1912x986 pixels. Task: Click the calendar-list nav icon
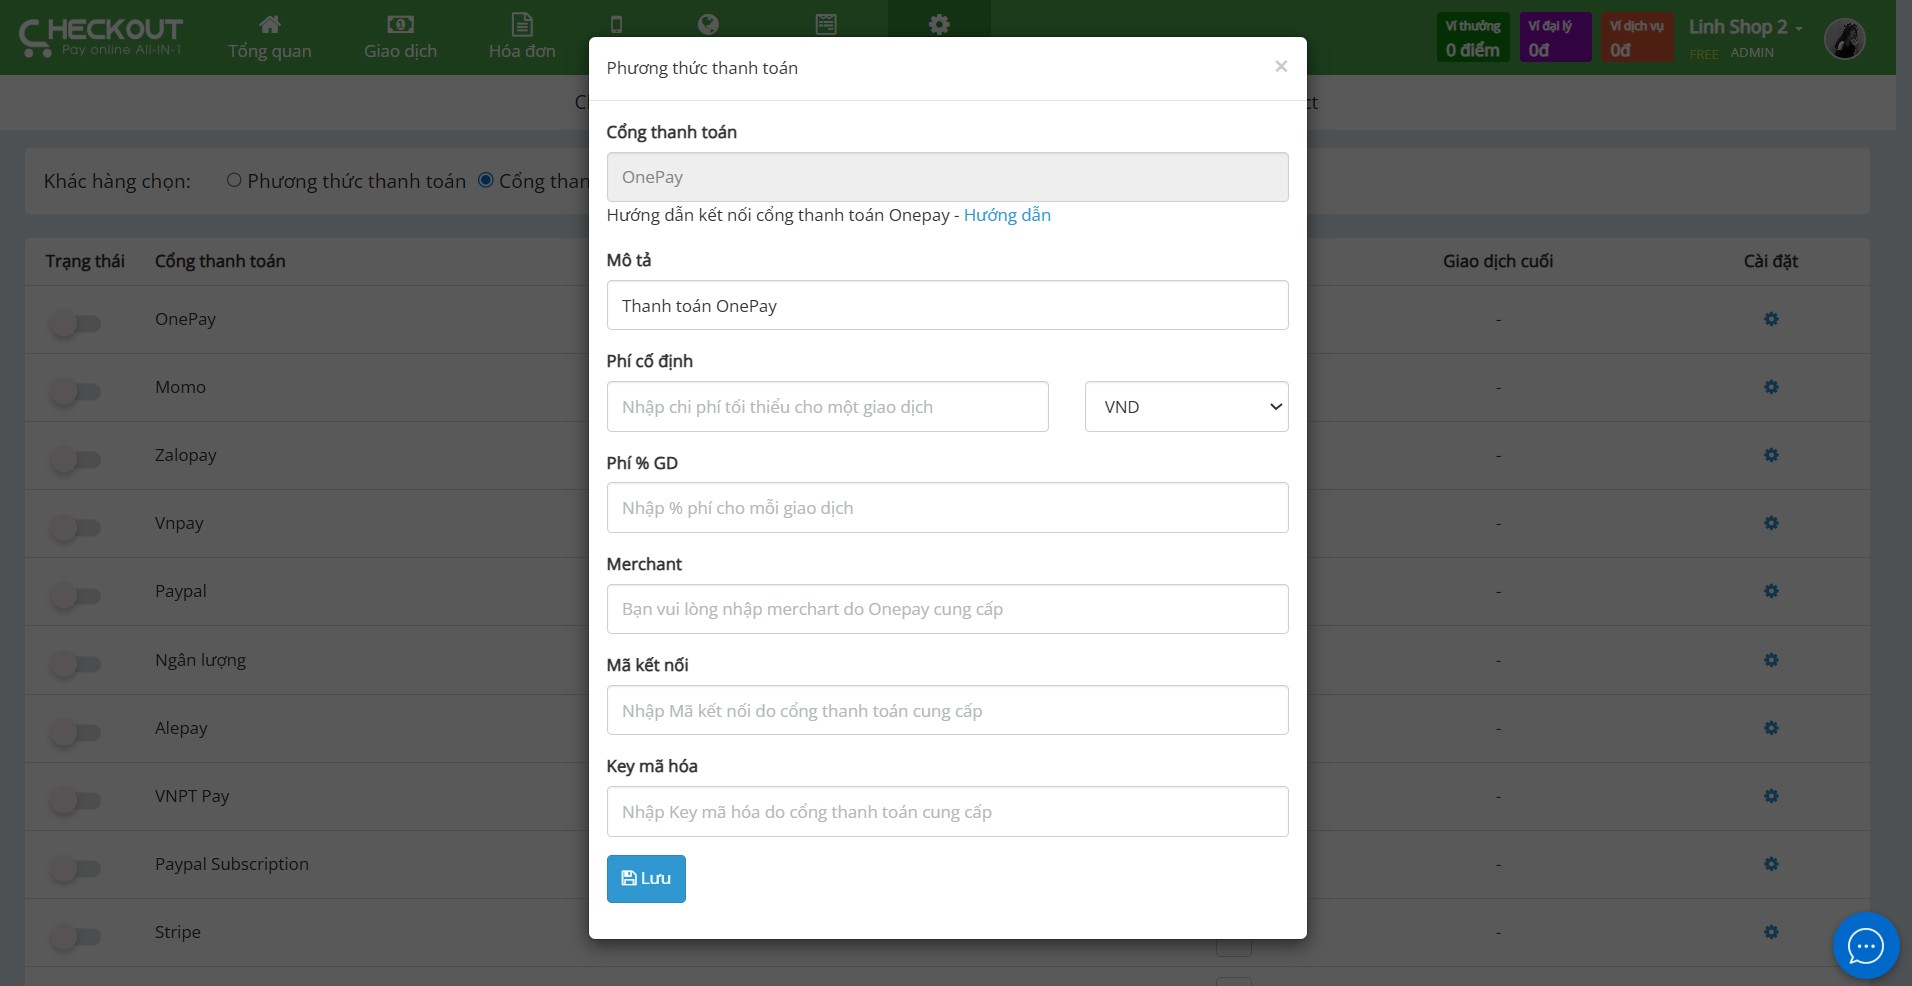click(x=826, y=24)
